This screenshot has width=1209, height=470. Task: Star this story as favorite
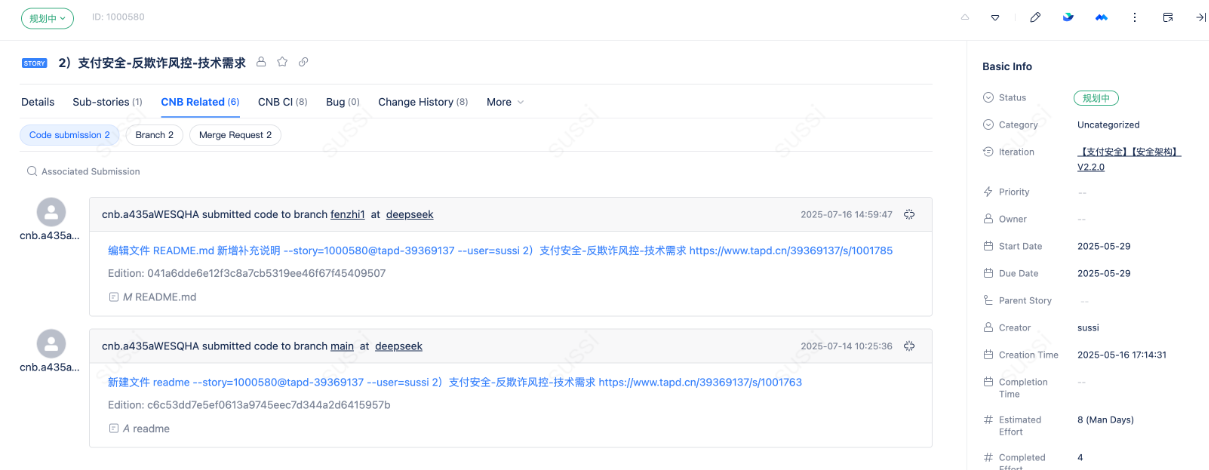point(282,62)
